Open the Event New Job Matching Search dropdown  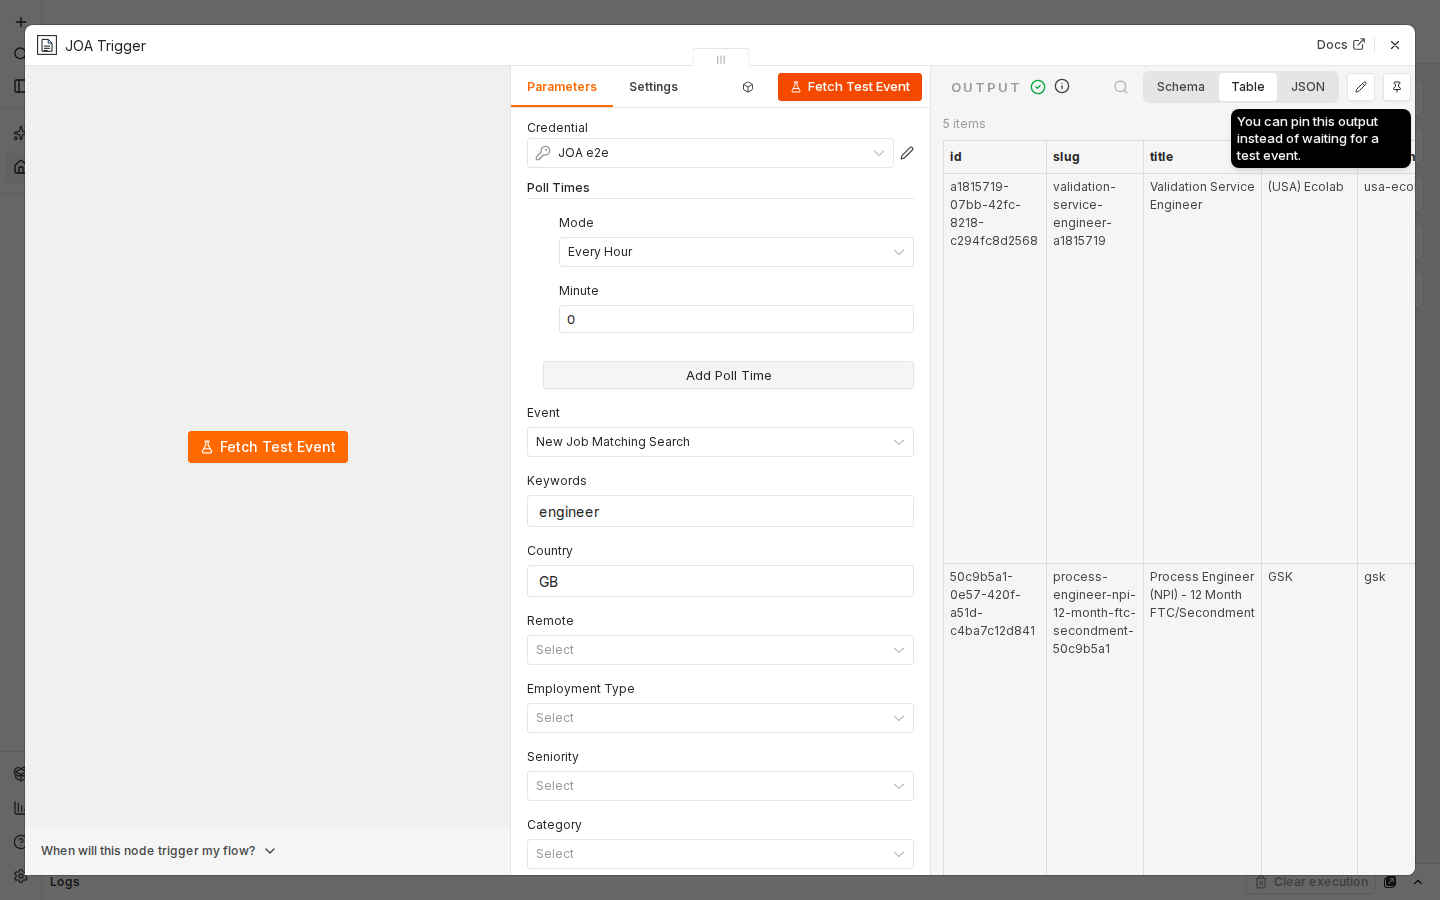(720, 442)
